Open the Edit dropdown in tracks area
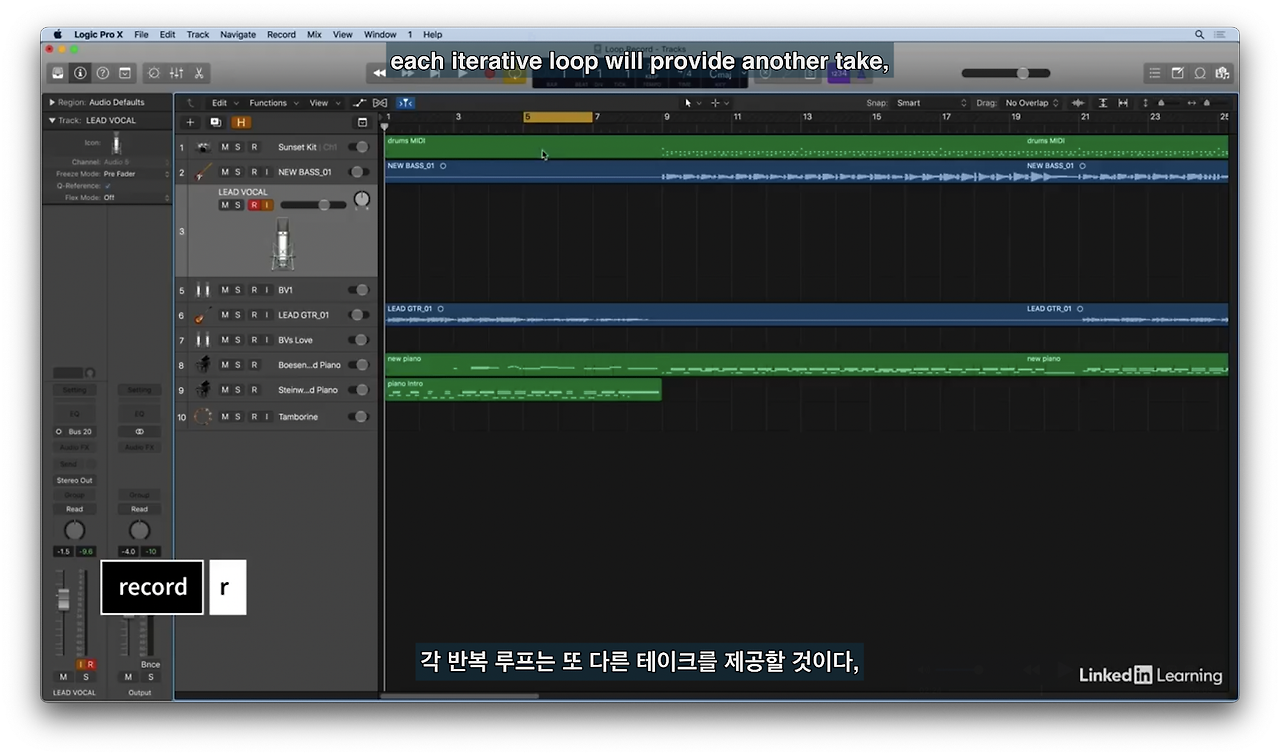Screen dimensions: 1280x756 223,103
